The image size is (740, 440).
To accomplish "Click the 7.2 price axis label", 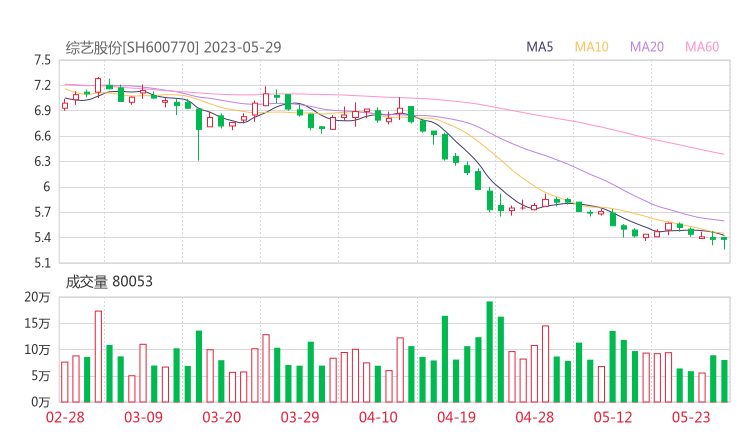I will pyautogui.click(x=42, y=85).
